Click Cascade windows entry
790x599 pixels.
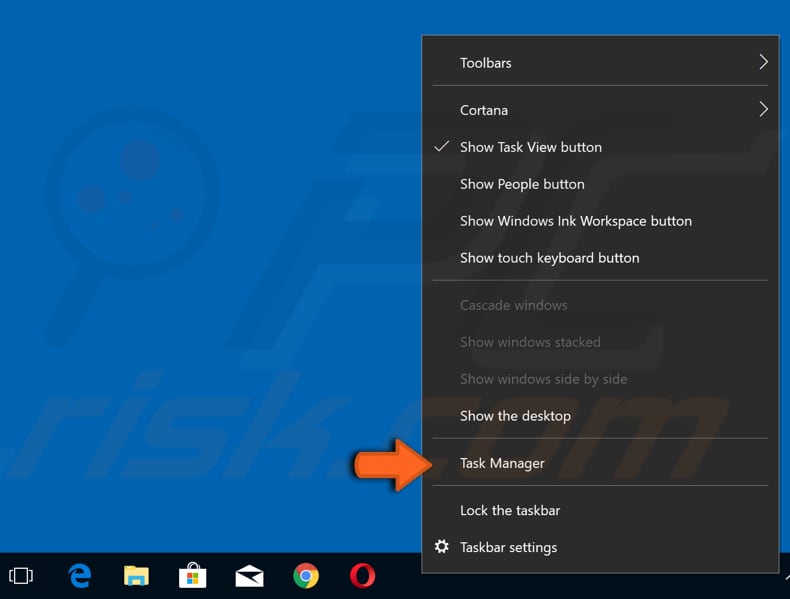pyautogui.click(x=600, y=305)
